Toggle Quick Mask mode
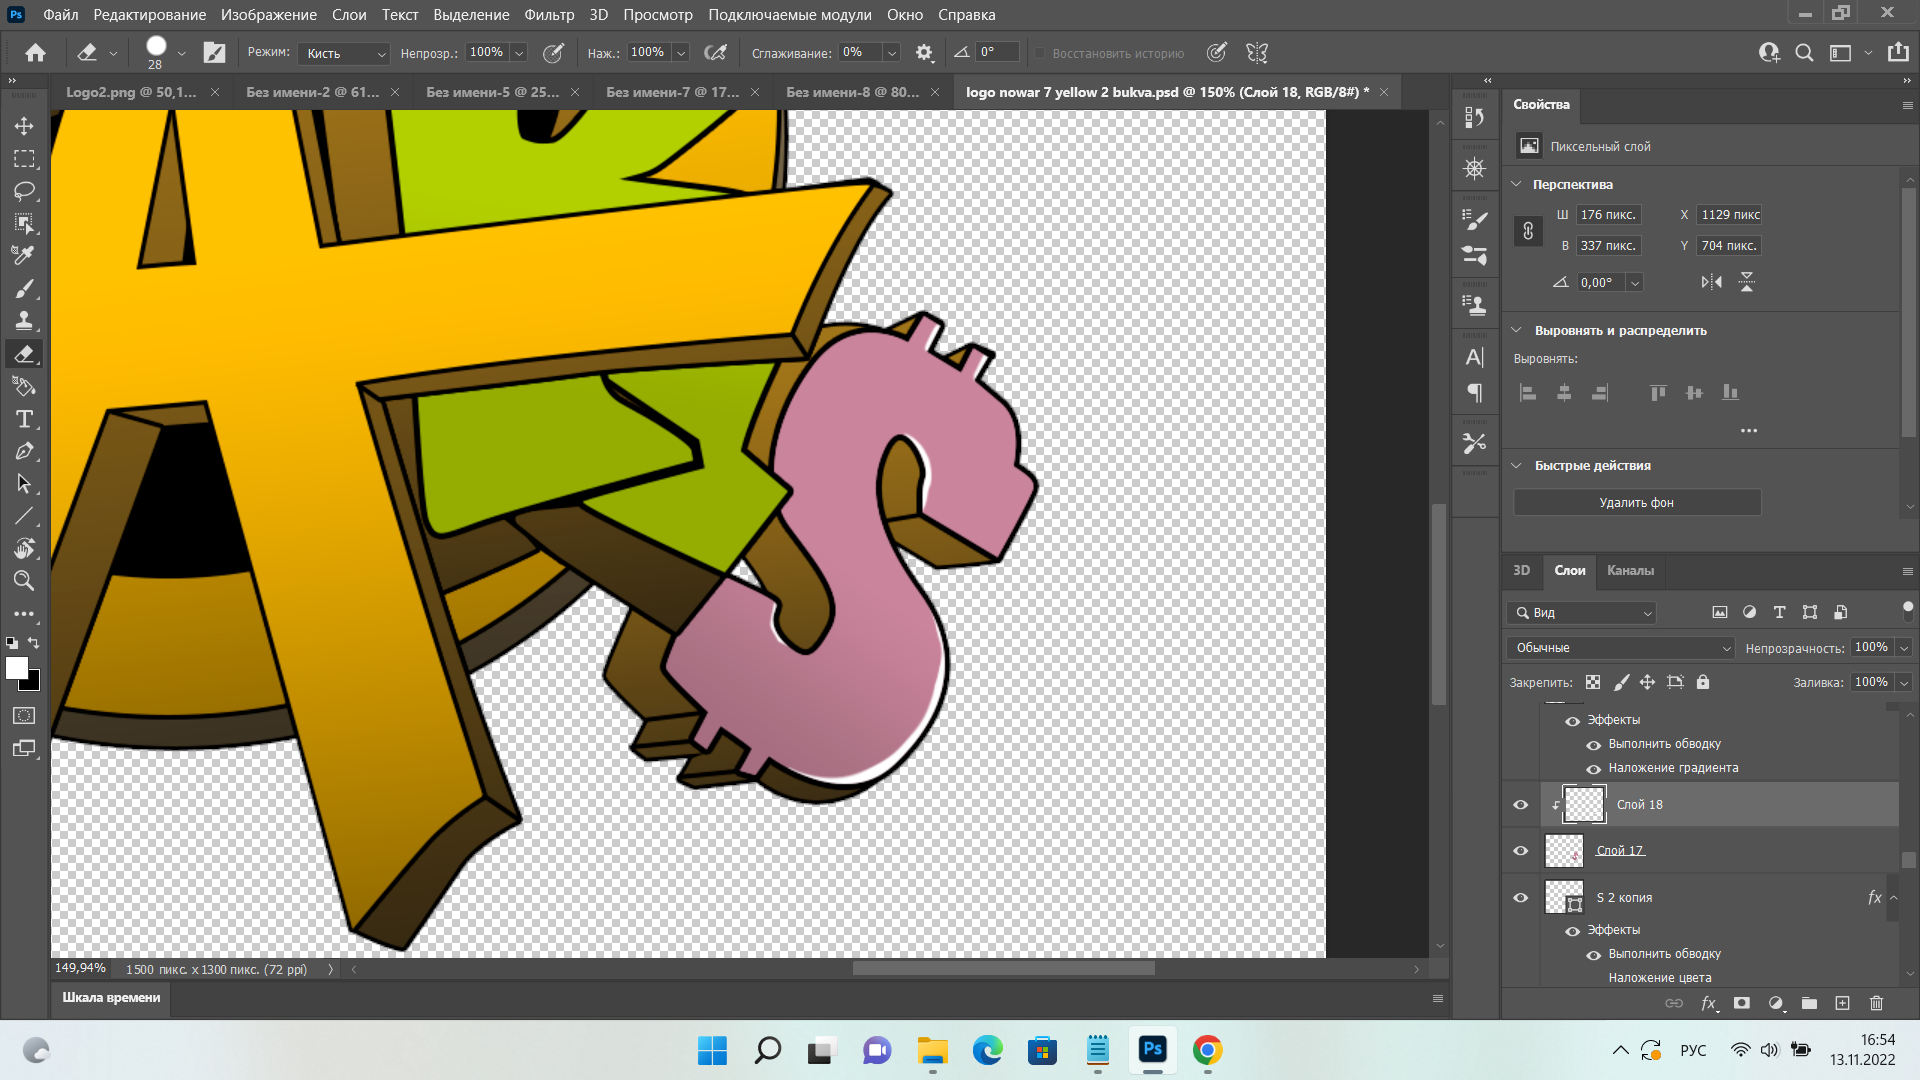Image resolution: width=1920 pixels, height=1080 pixels. pos(24,716)
